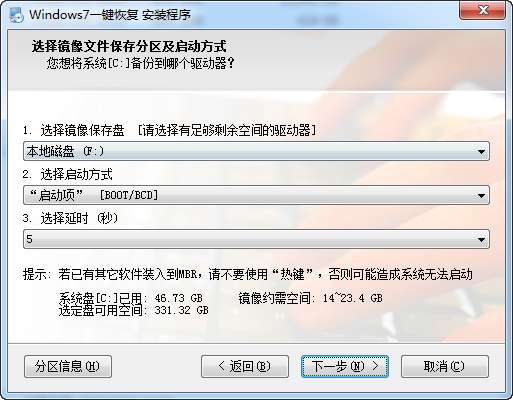513x400 pixels.
Task: Open the "启动项" [BOOT/BCD] dropdown arrow
Action: click(481, 196)
